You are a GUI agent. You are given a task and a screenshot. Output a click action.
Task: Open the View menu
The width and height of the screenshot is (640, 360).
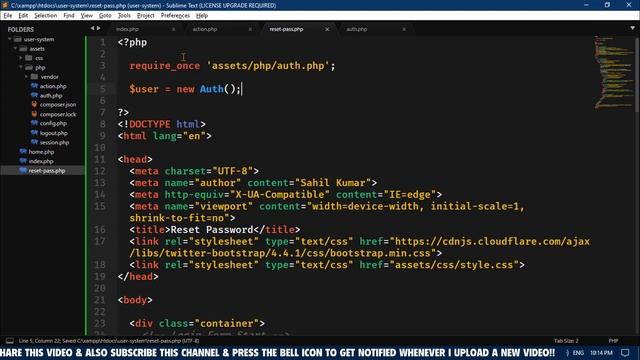click(x=87, y=16)
